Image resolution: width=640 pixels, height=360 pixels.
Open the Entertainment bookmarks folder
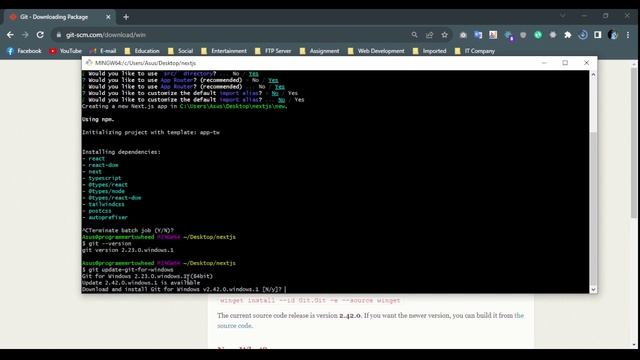224,51
